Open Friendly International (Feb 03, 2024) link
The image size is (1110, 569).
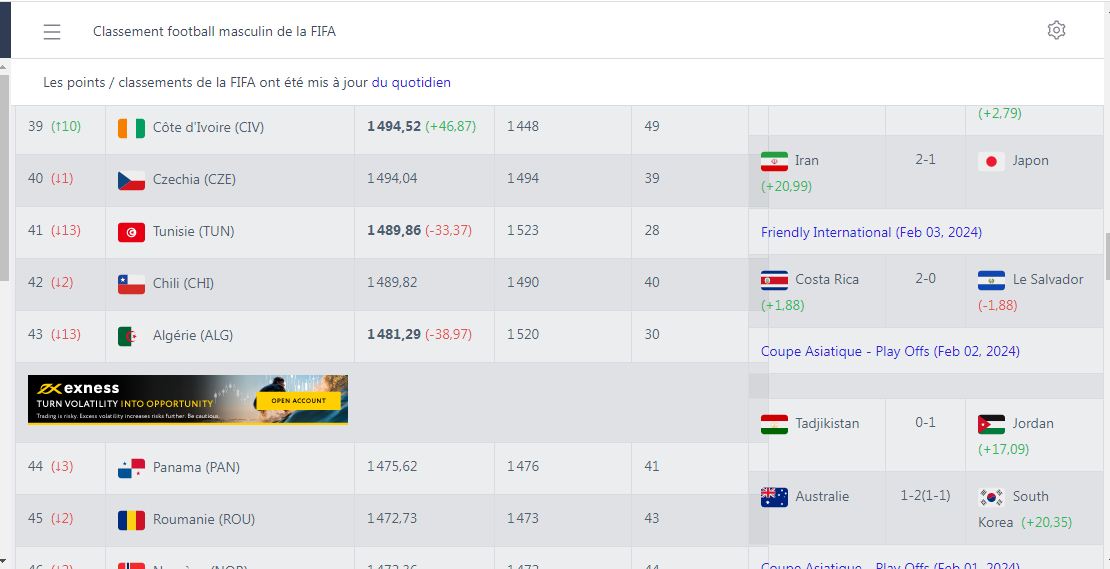871,232
